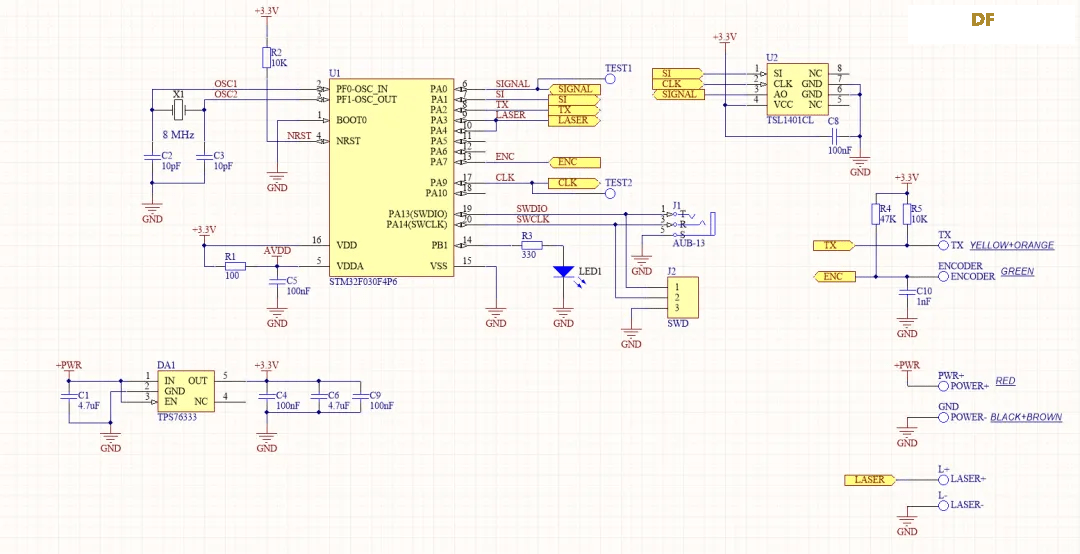Select resistor R1 symbol
The width and height of the screenshot is (1080, 554).
235,266
